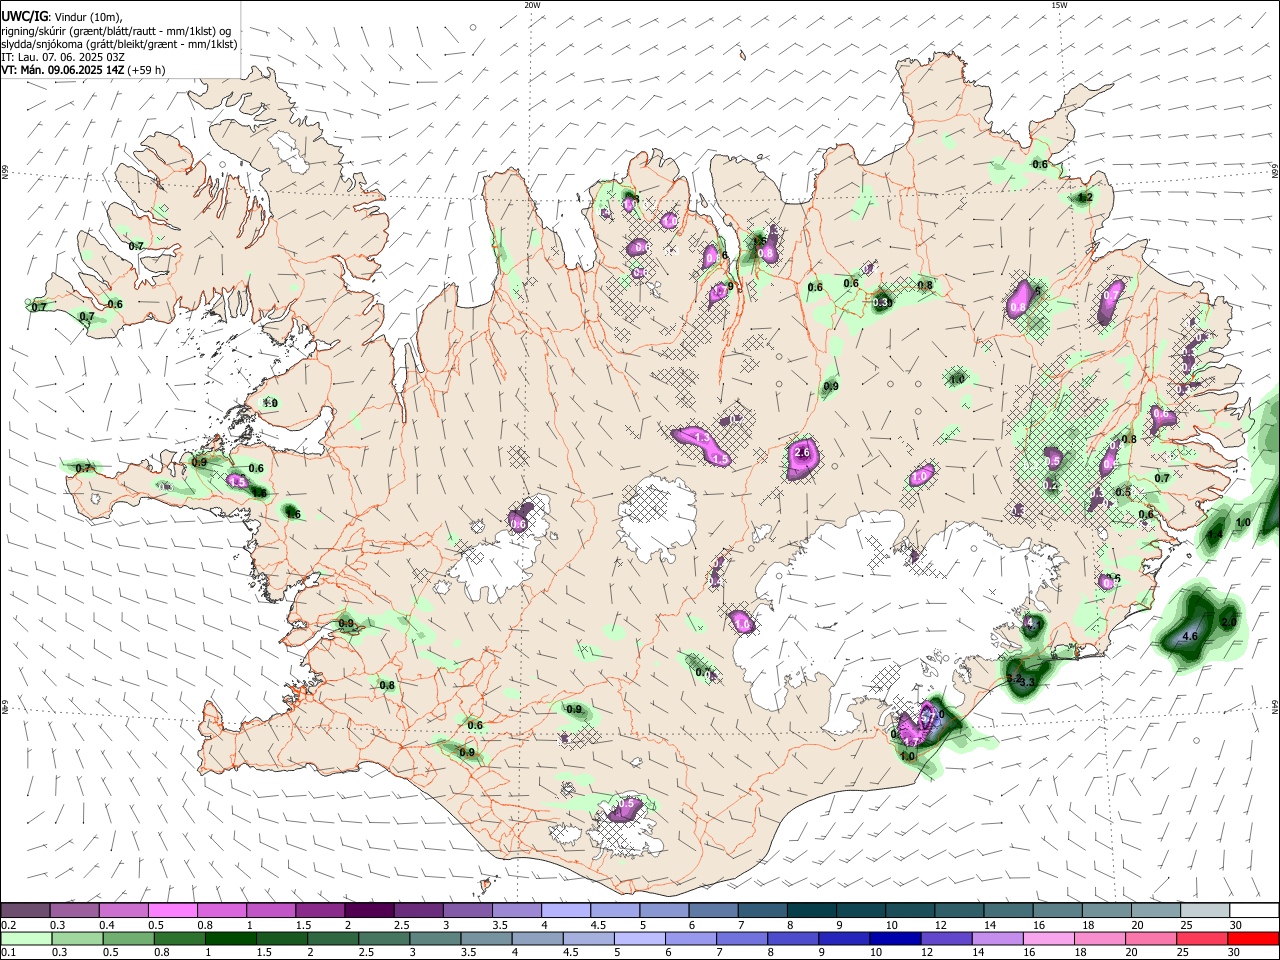Select the palest green bottom-row swatch at 0.1

26,938
